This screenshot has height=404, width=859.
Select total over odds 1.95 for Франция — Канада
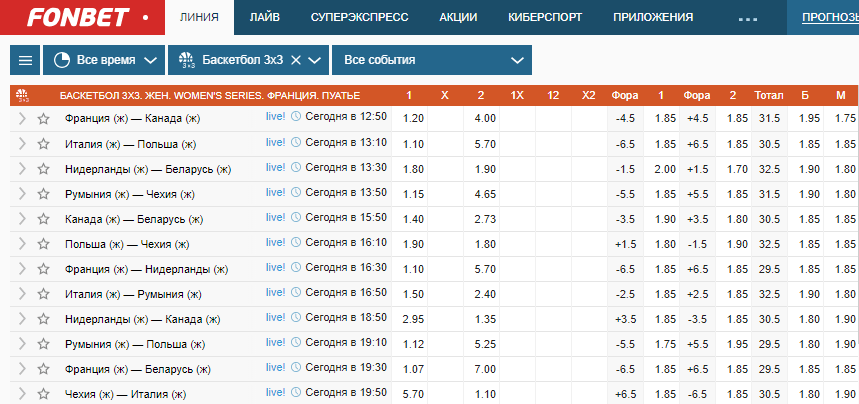(x=805, y=118)
